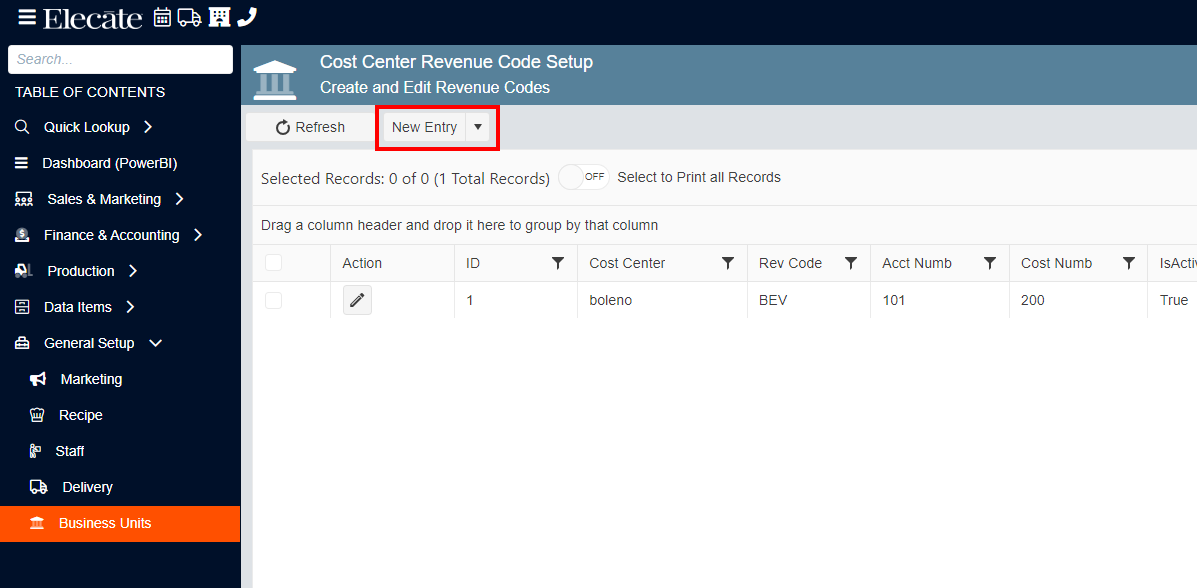
Task: Expand the Data Items chevron
Action: click(x=130, y=307)
